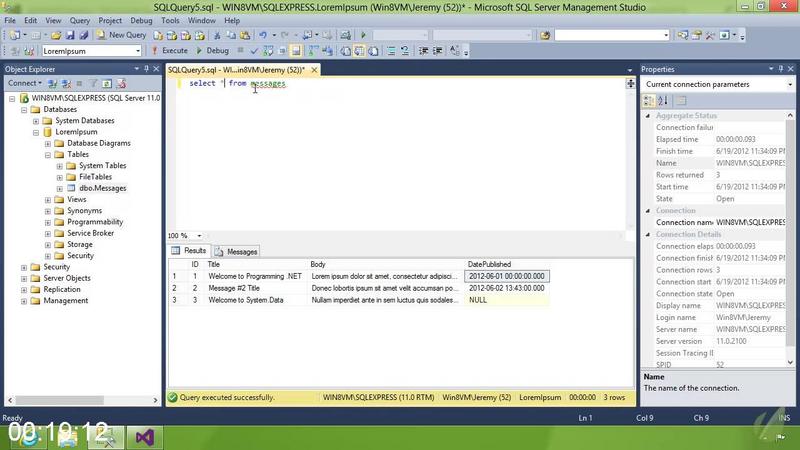Viewport: 800px width, 450px height.
Task: Click the Find text input box in toolbar
Action: click(608, 35)
